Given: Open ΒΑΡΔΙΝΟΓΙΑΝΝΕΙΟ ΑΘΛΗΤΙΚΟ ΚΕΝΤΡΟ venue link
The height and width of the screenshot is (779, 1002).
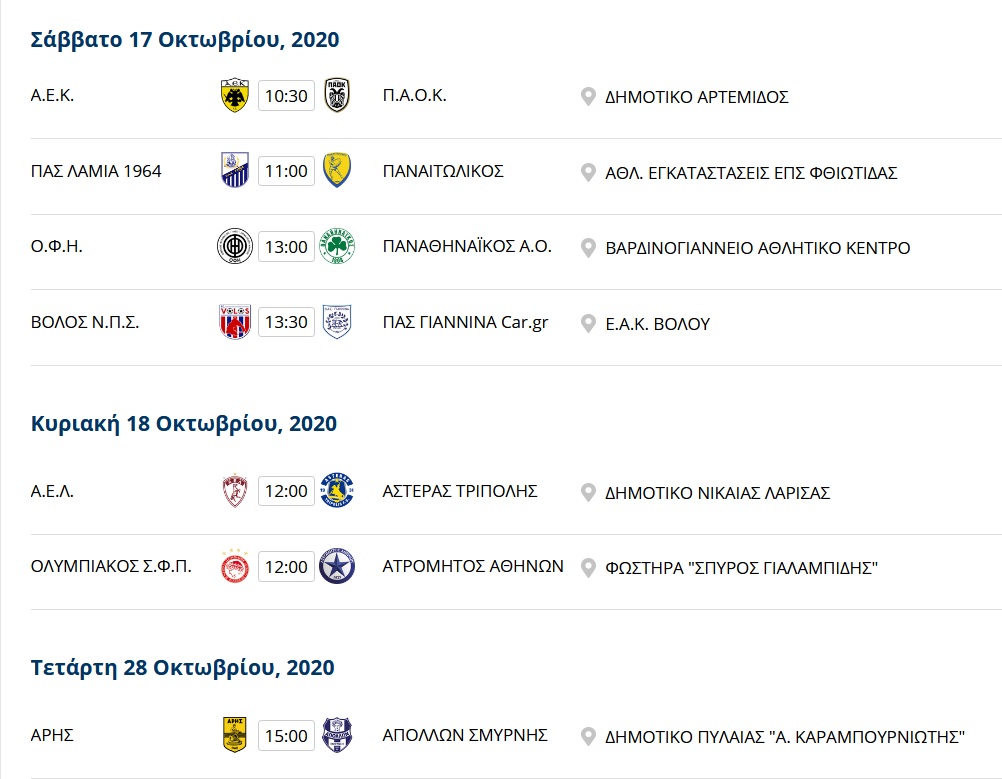Looking at the screenshot, I should (x=758, y=248).
